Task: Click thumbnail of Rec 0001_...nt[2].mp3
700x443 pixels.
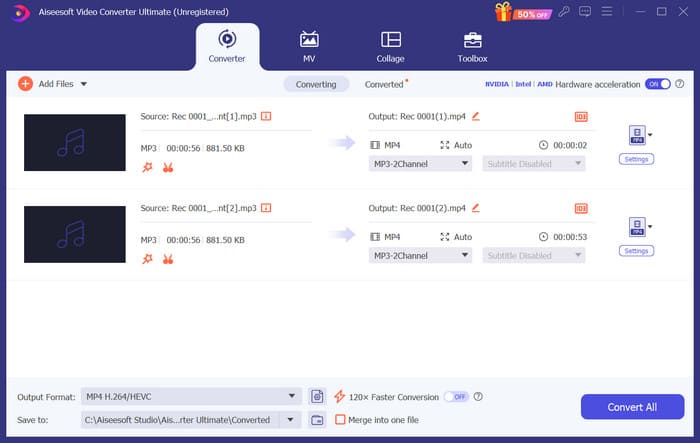Action: point(75,234)
